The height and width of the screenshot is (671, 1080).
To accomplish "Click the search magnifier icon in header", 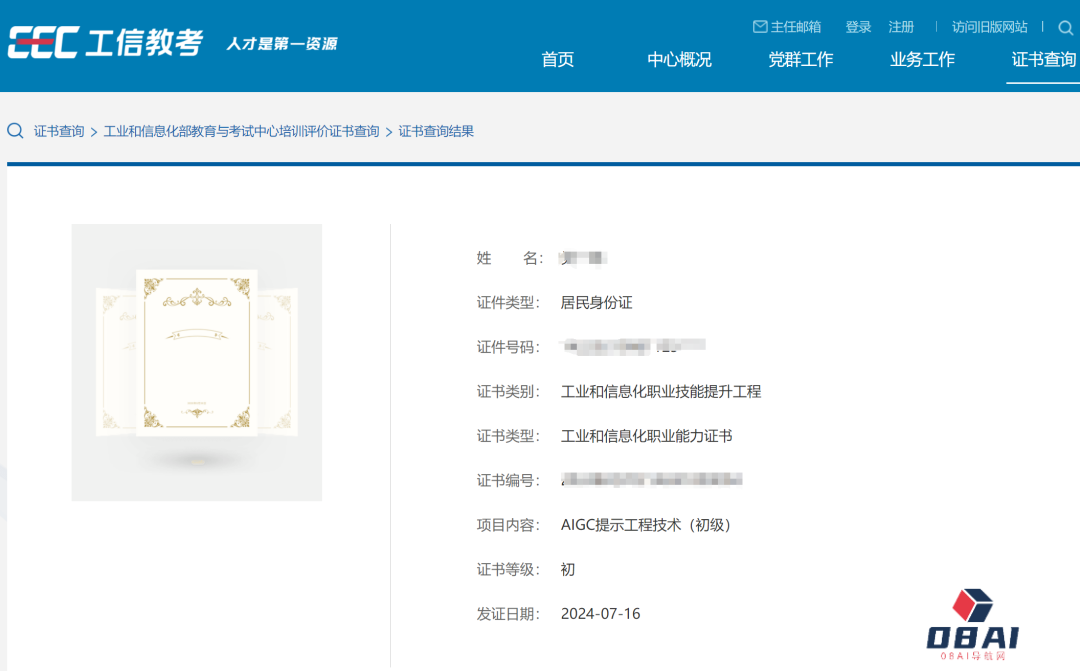I will [1065, 28].
